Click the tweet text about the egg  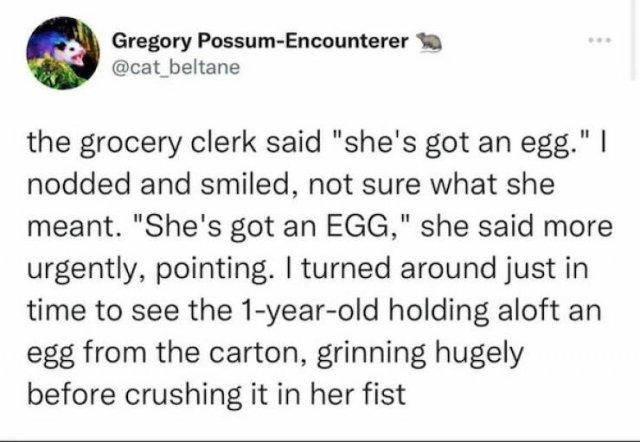pos(320,269)
